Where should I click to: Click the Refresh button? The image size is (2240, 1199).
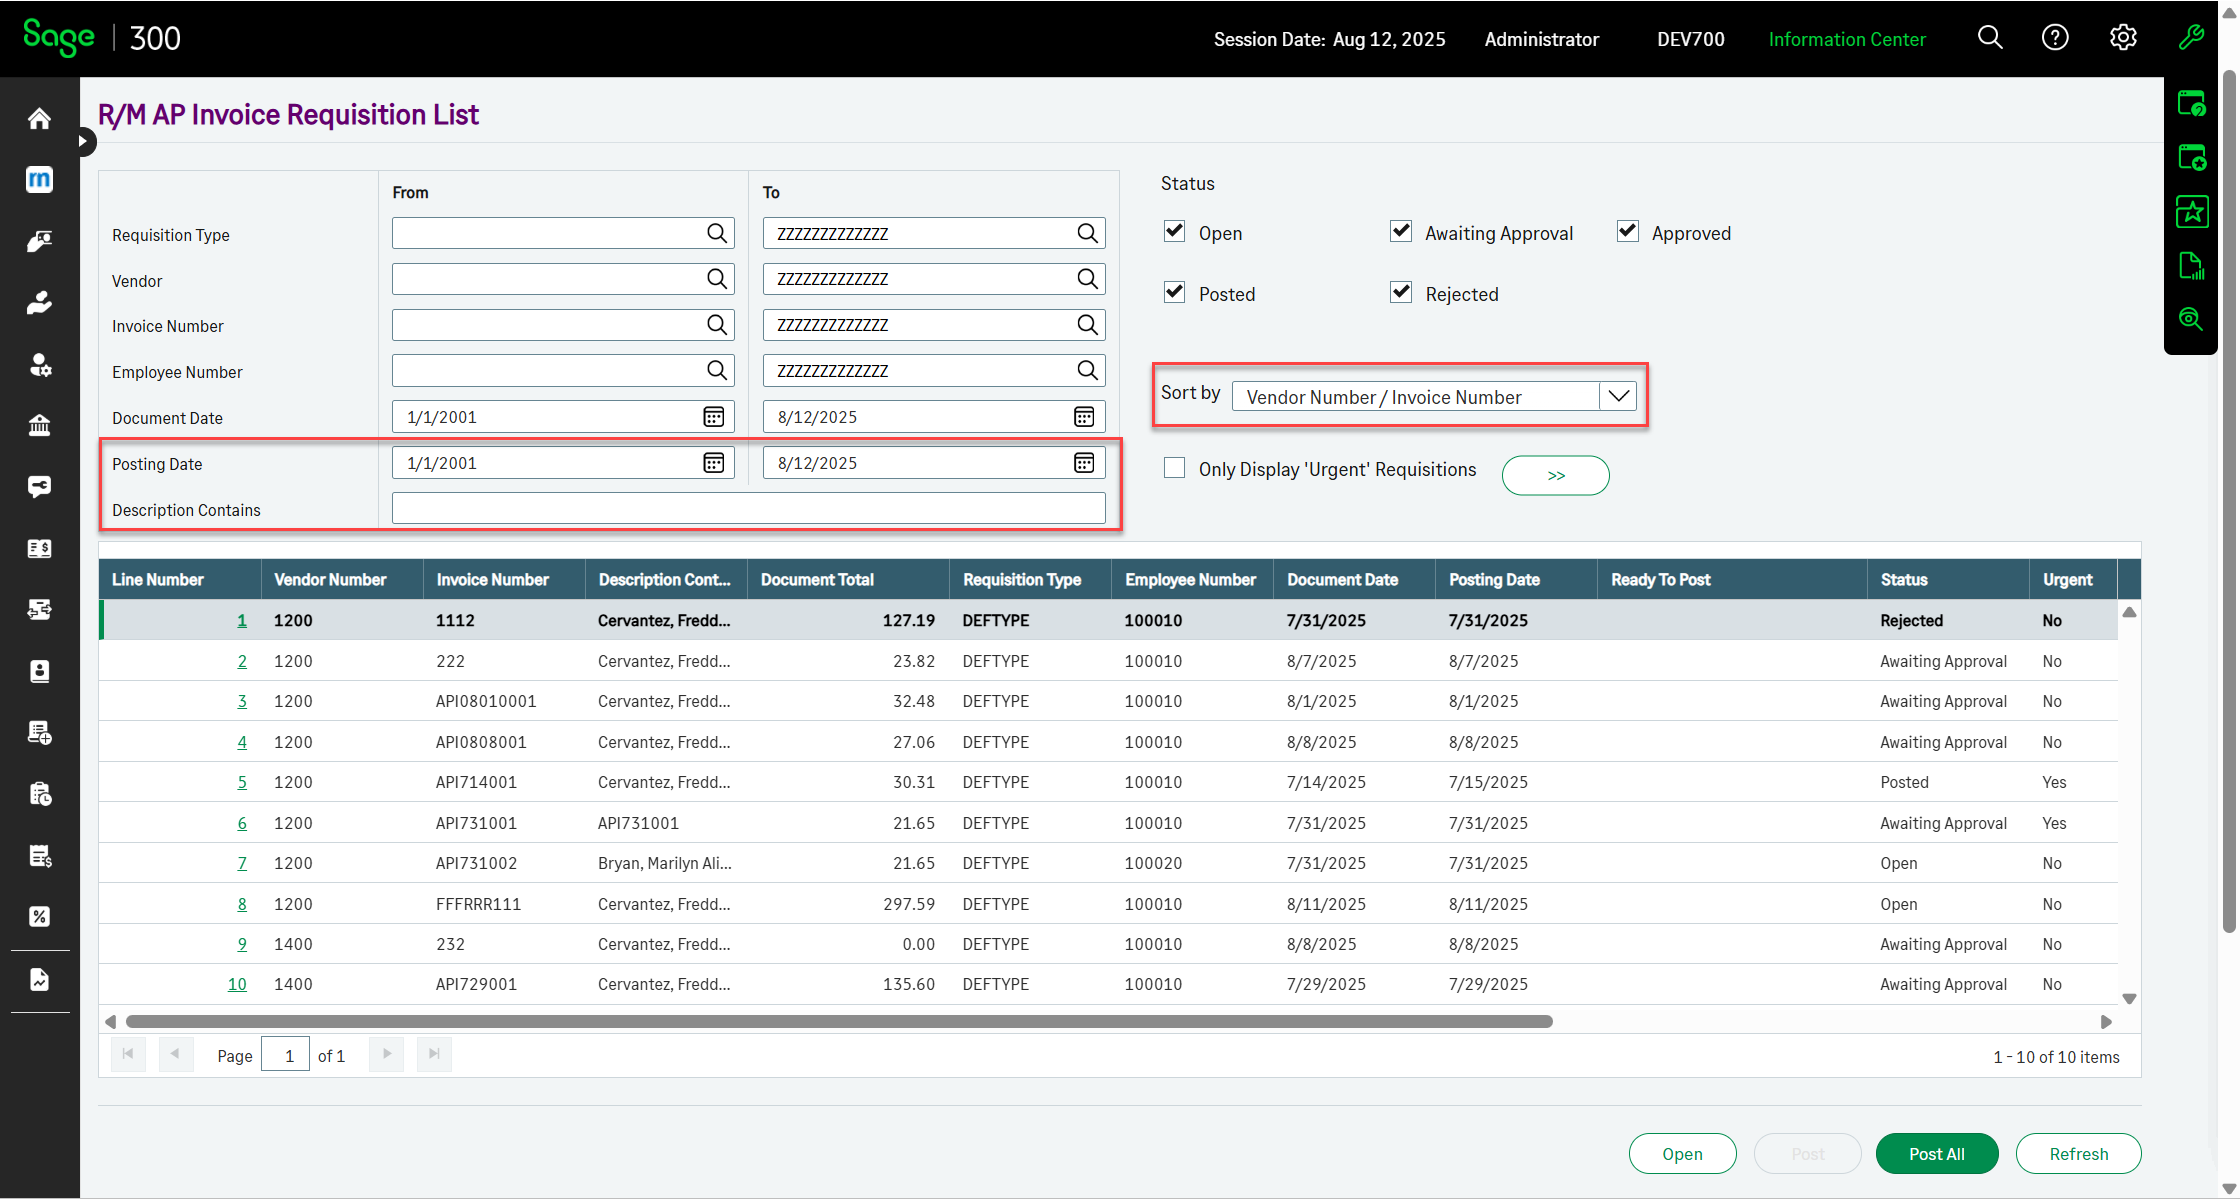click(x=2079, y=1153)
